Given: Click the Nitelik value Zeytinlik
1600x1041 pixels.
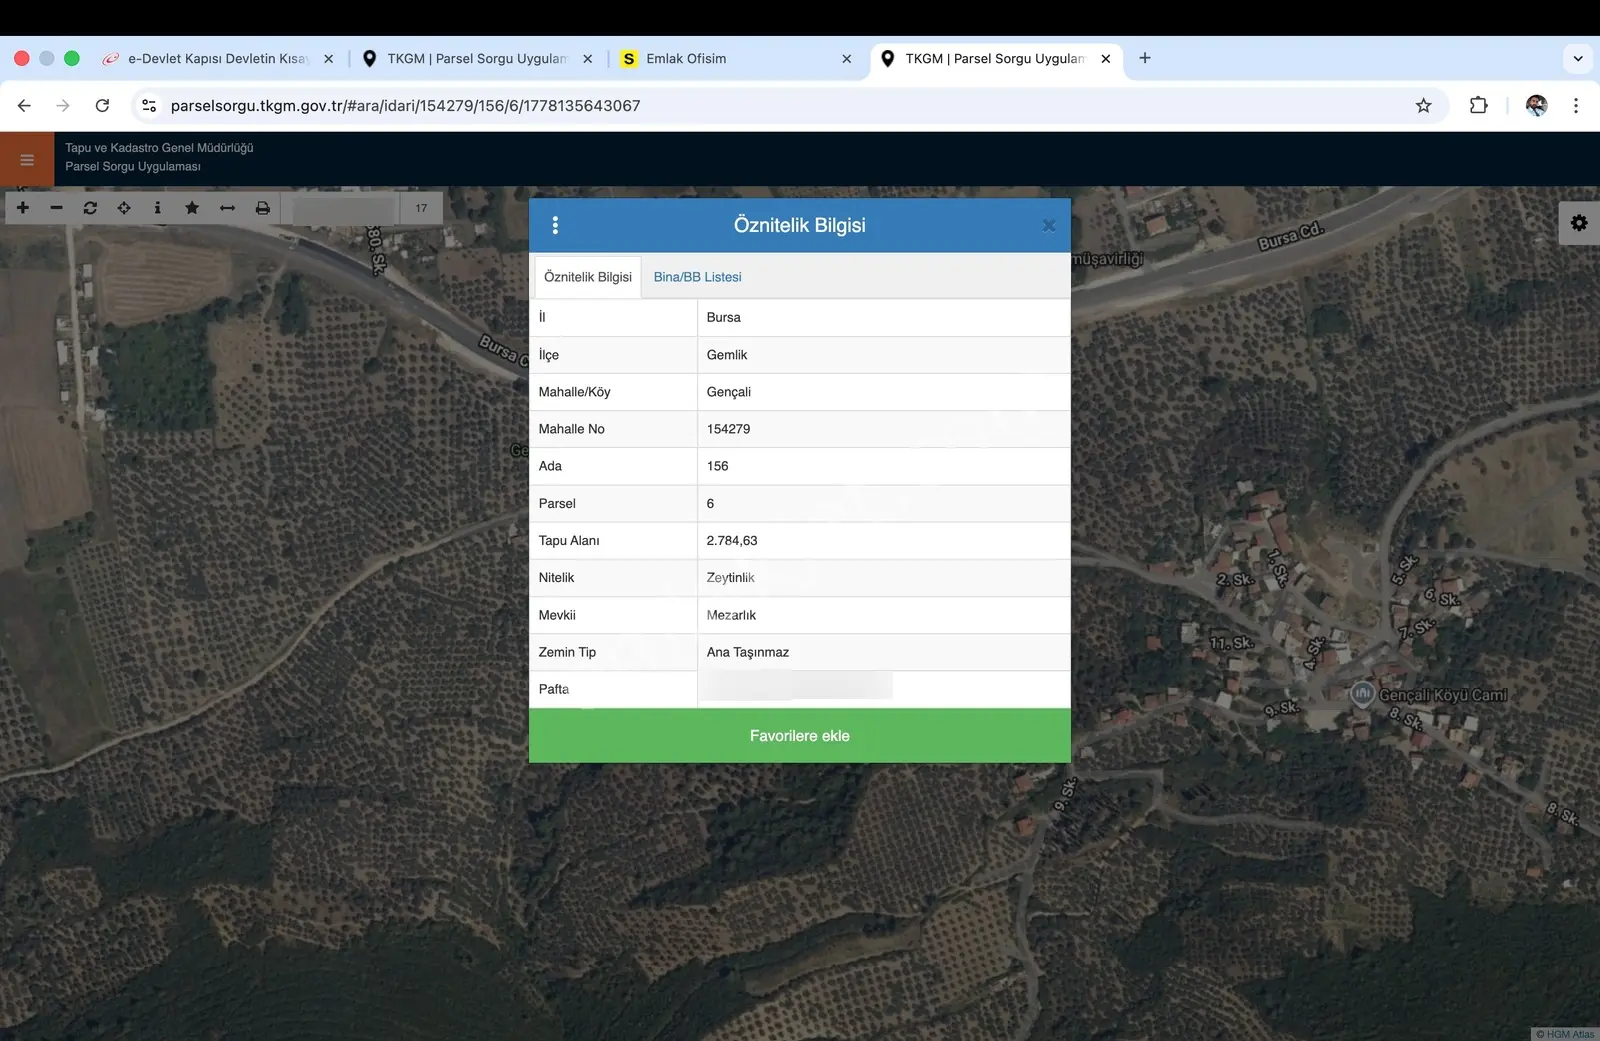Looking at the screenshot, I should pyautogui.click(x=730, y=578).
